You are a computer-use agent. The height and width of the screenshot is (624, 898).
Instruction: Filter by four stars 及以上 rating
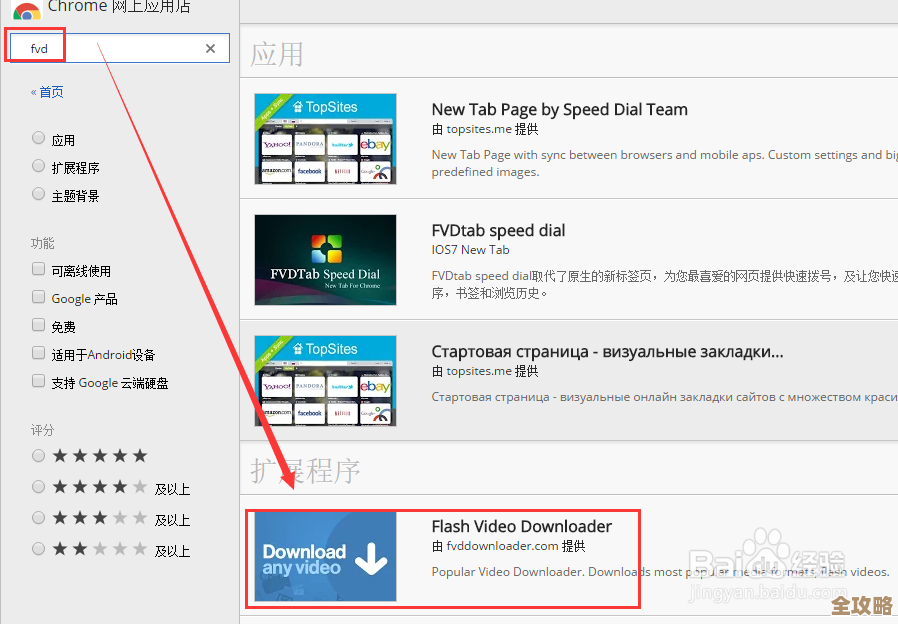pyautogui.click(x=39, y=487)
